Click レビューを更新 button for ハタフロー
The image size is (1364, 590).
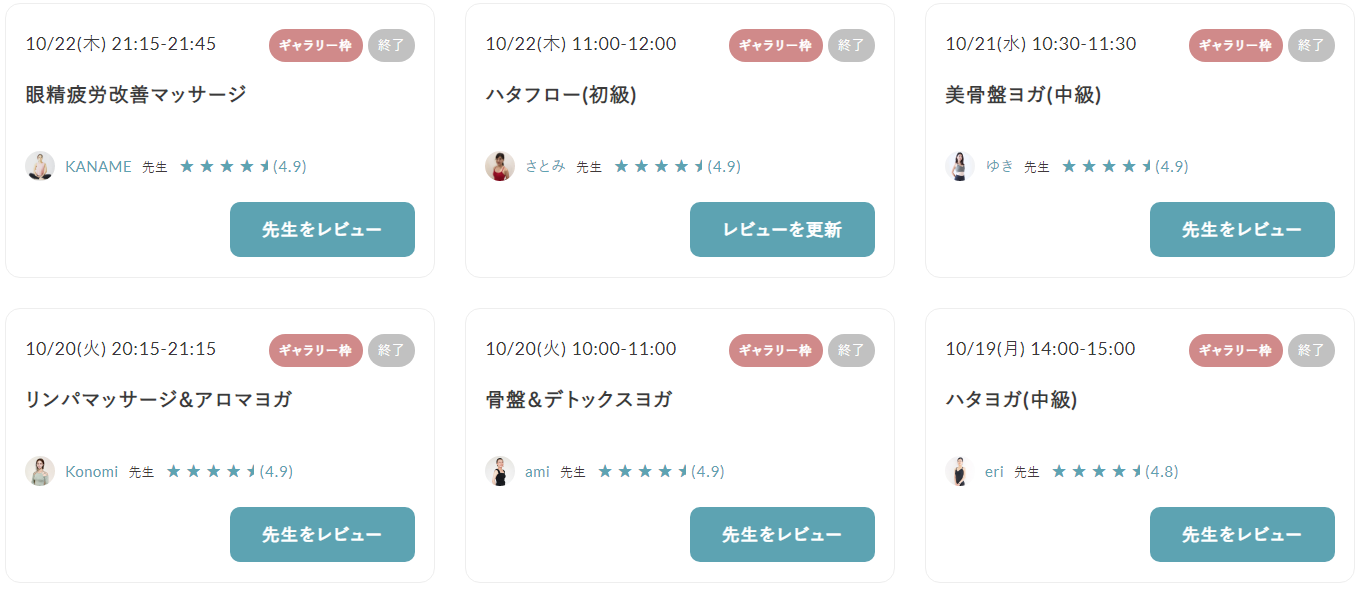point(782,229)
